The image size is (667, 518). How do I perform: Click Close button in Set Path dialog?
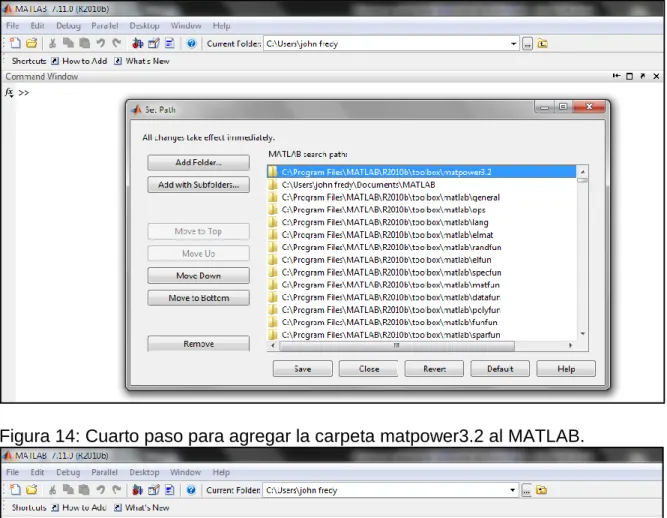pyautogui.click(x=368, y=369)
